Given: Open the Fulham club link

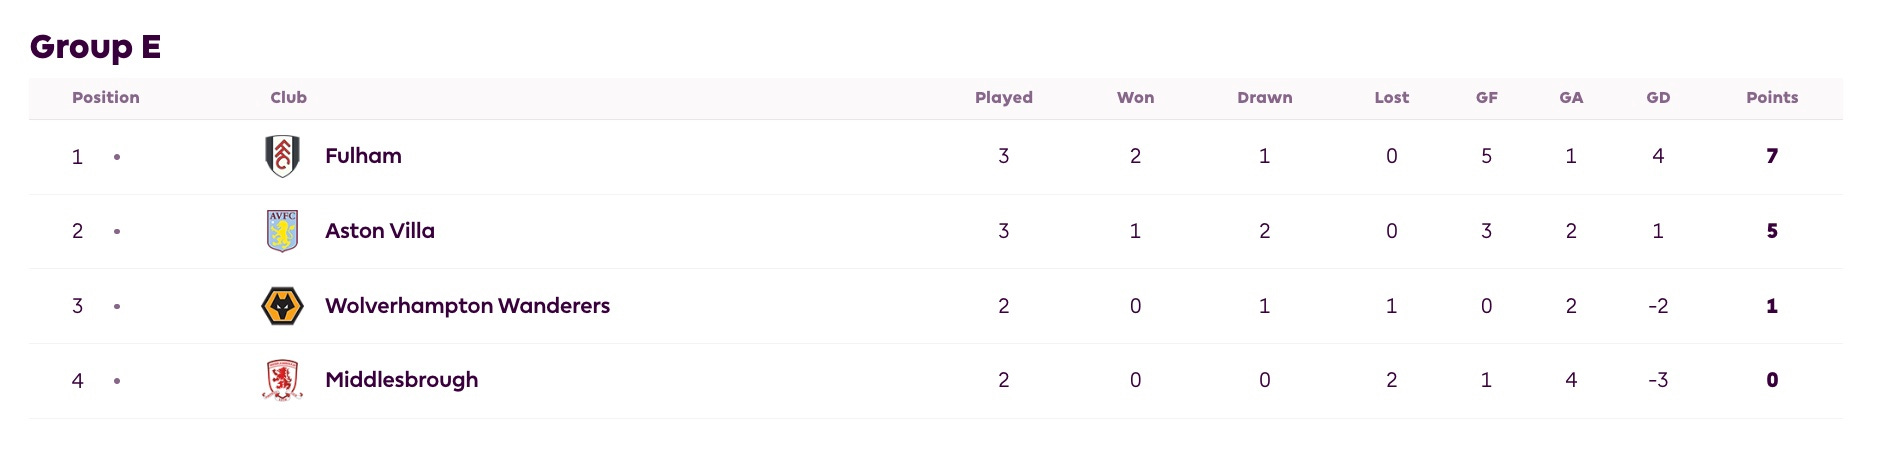Looking at the screenshot, I should [x=363, y=156].
